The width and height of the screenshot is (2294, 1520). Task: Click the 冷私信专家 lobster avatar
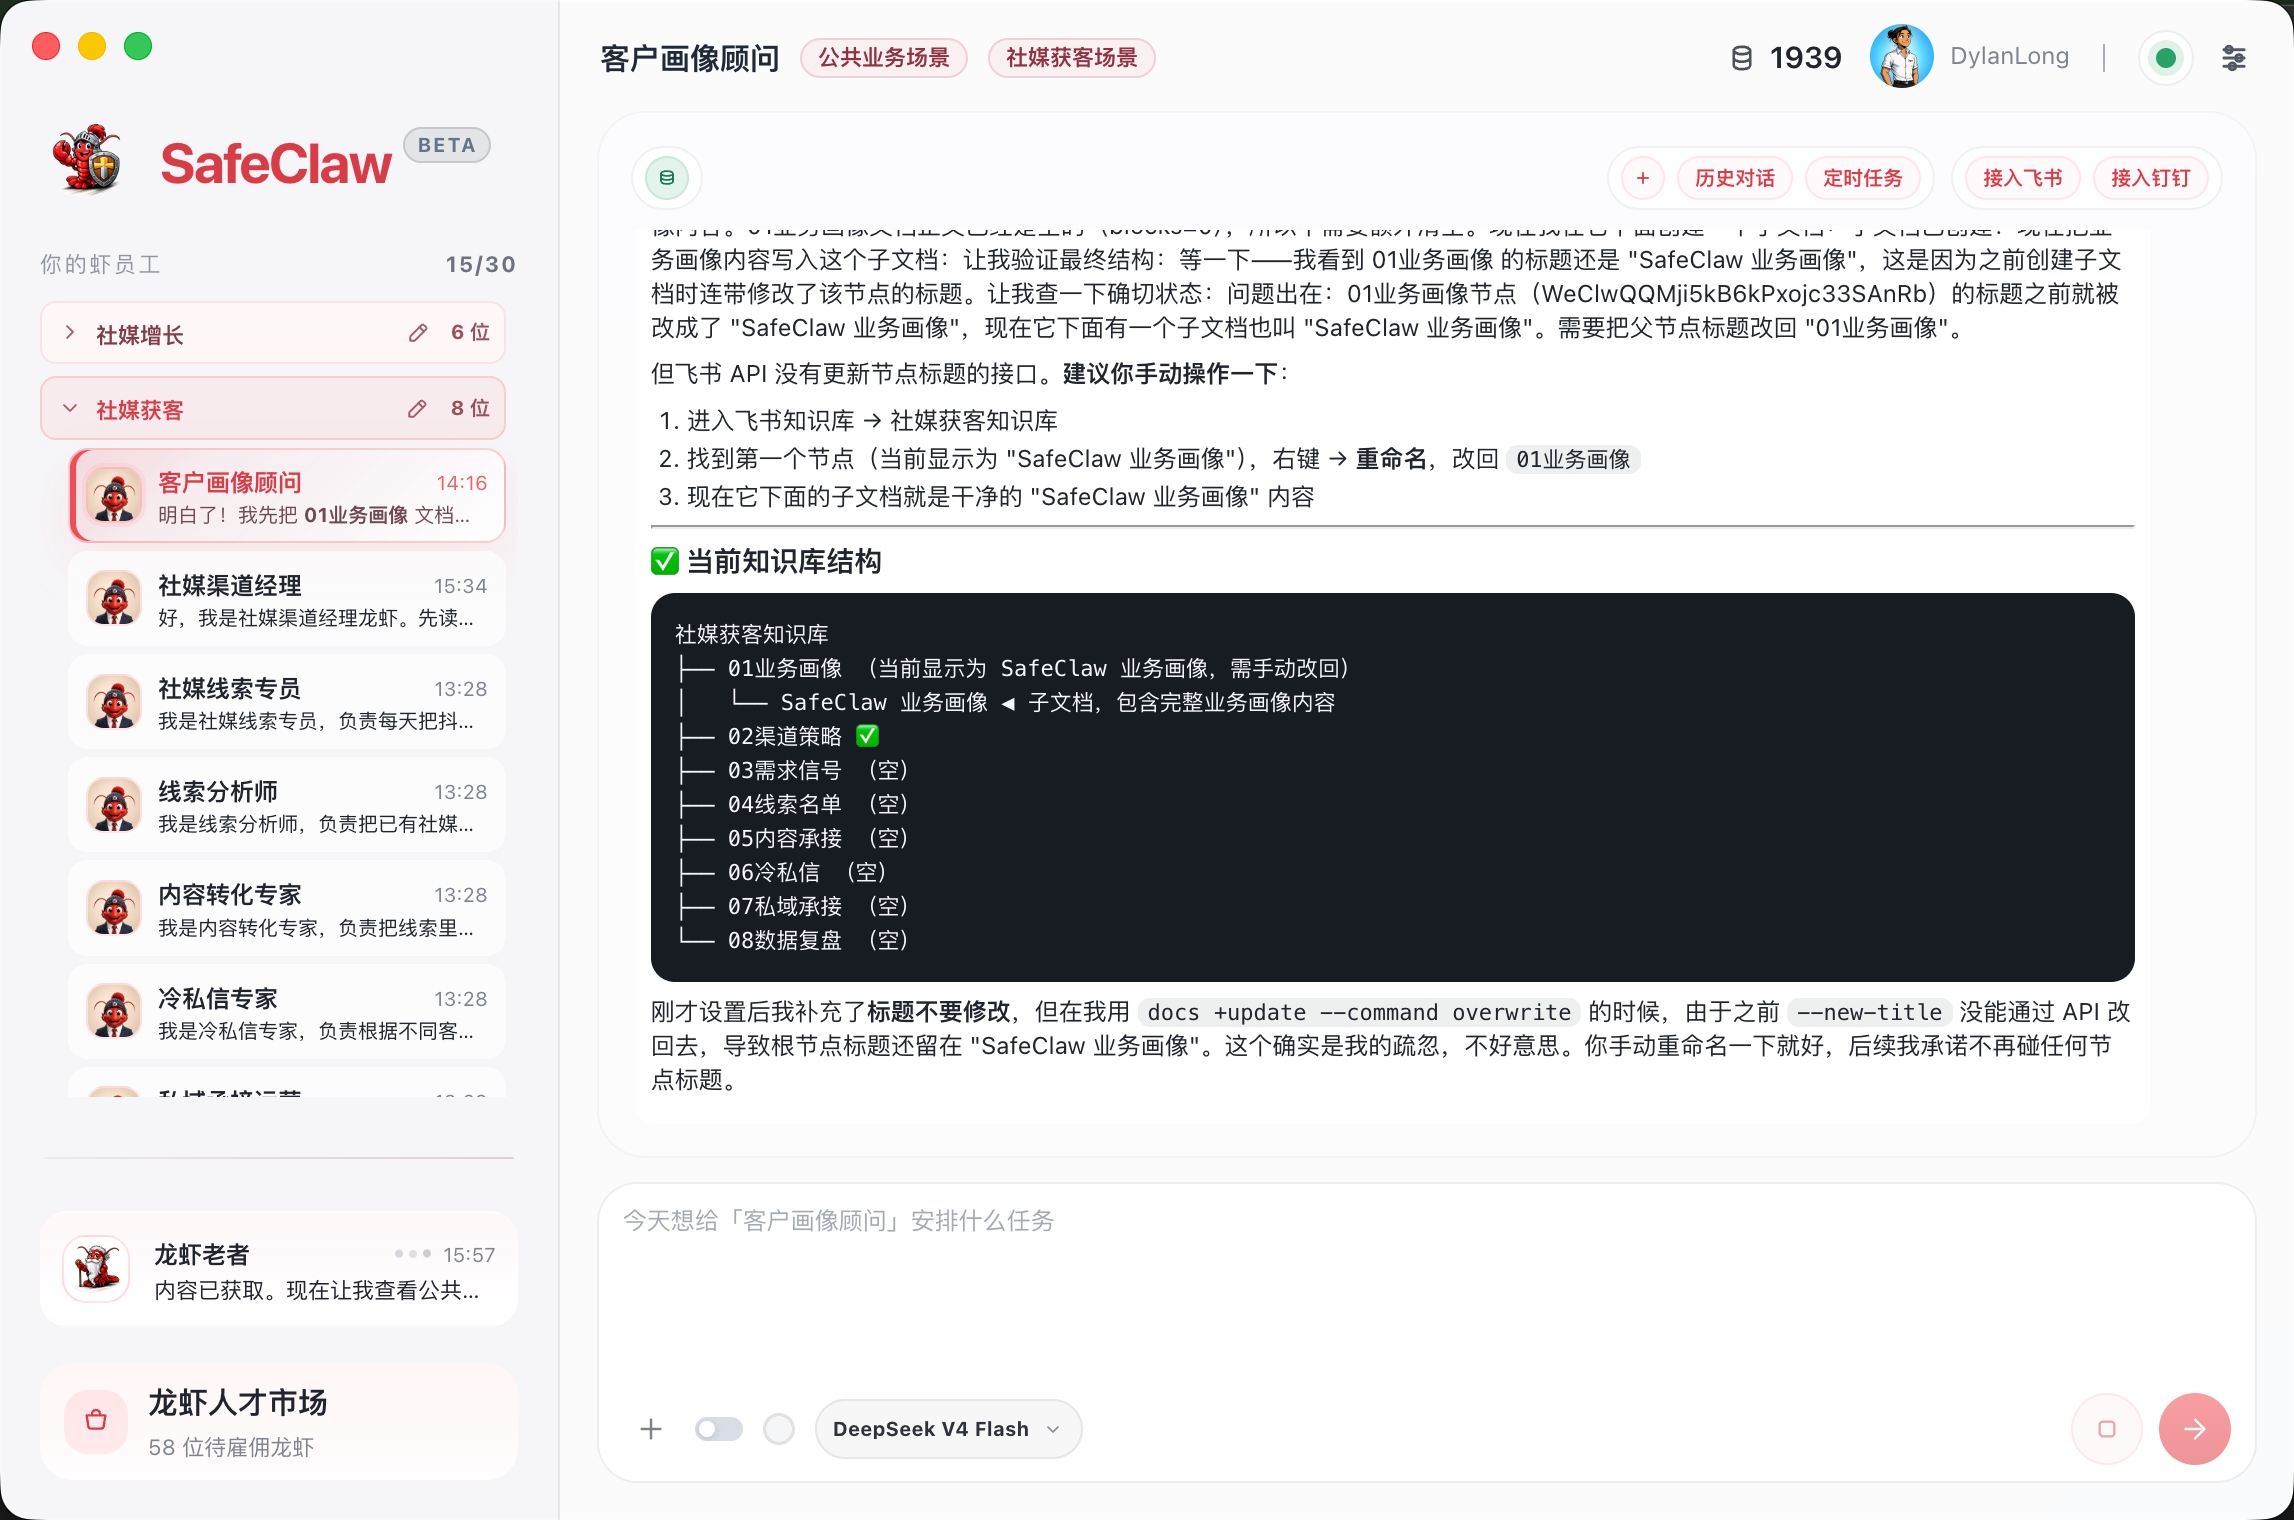coord(114,1012)
